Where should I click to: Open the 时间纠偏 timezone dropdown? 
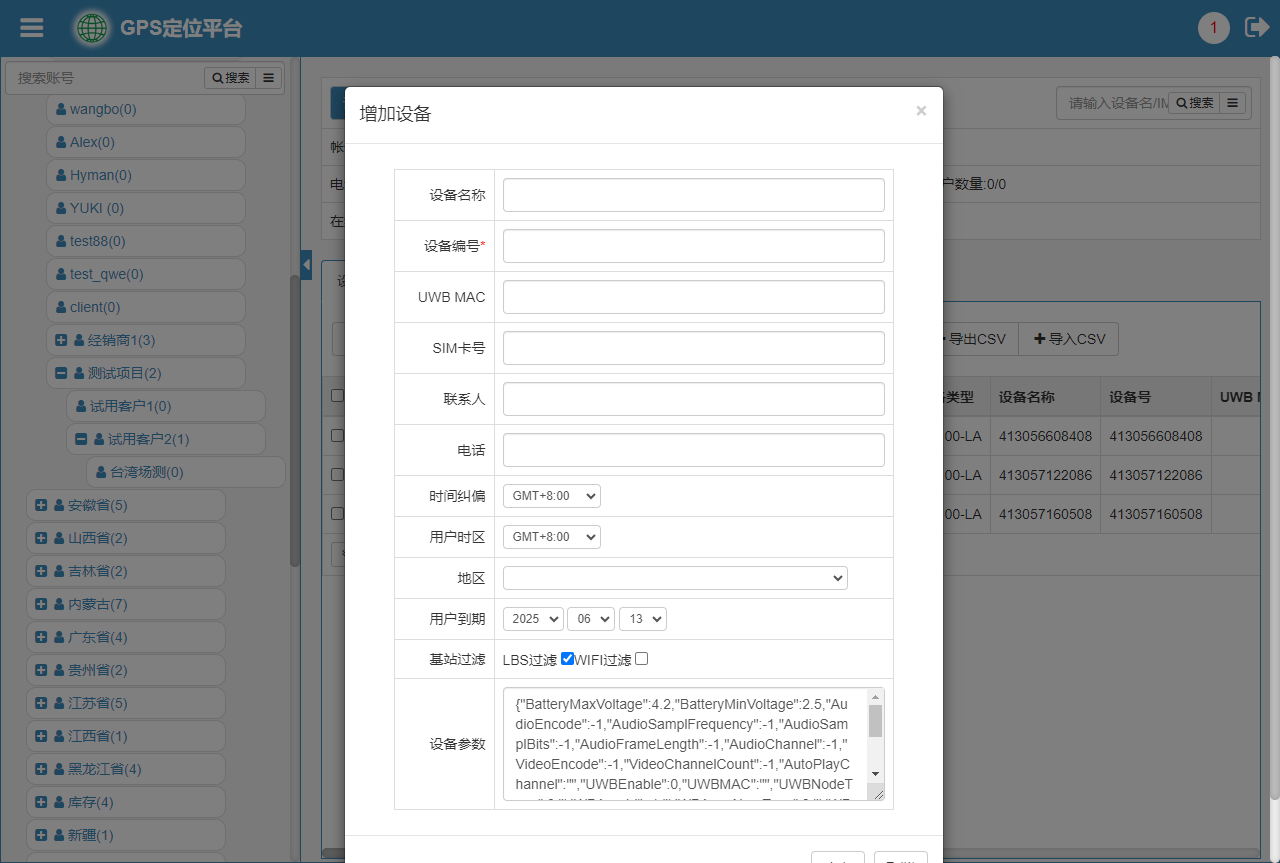[x=551, y=496]
